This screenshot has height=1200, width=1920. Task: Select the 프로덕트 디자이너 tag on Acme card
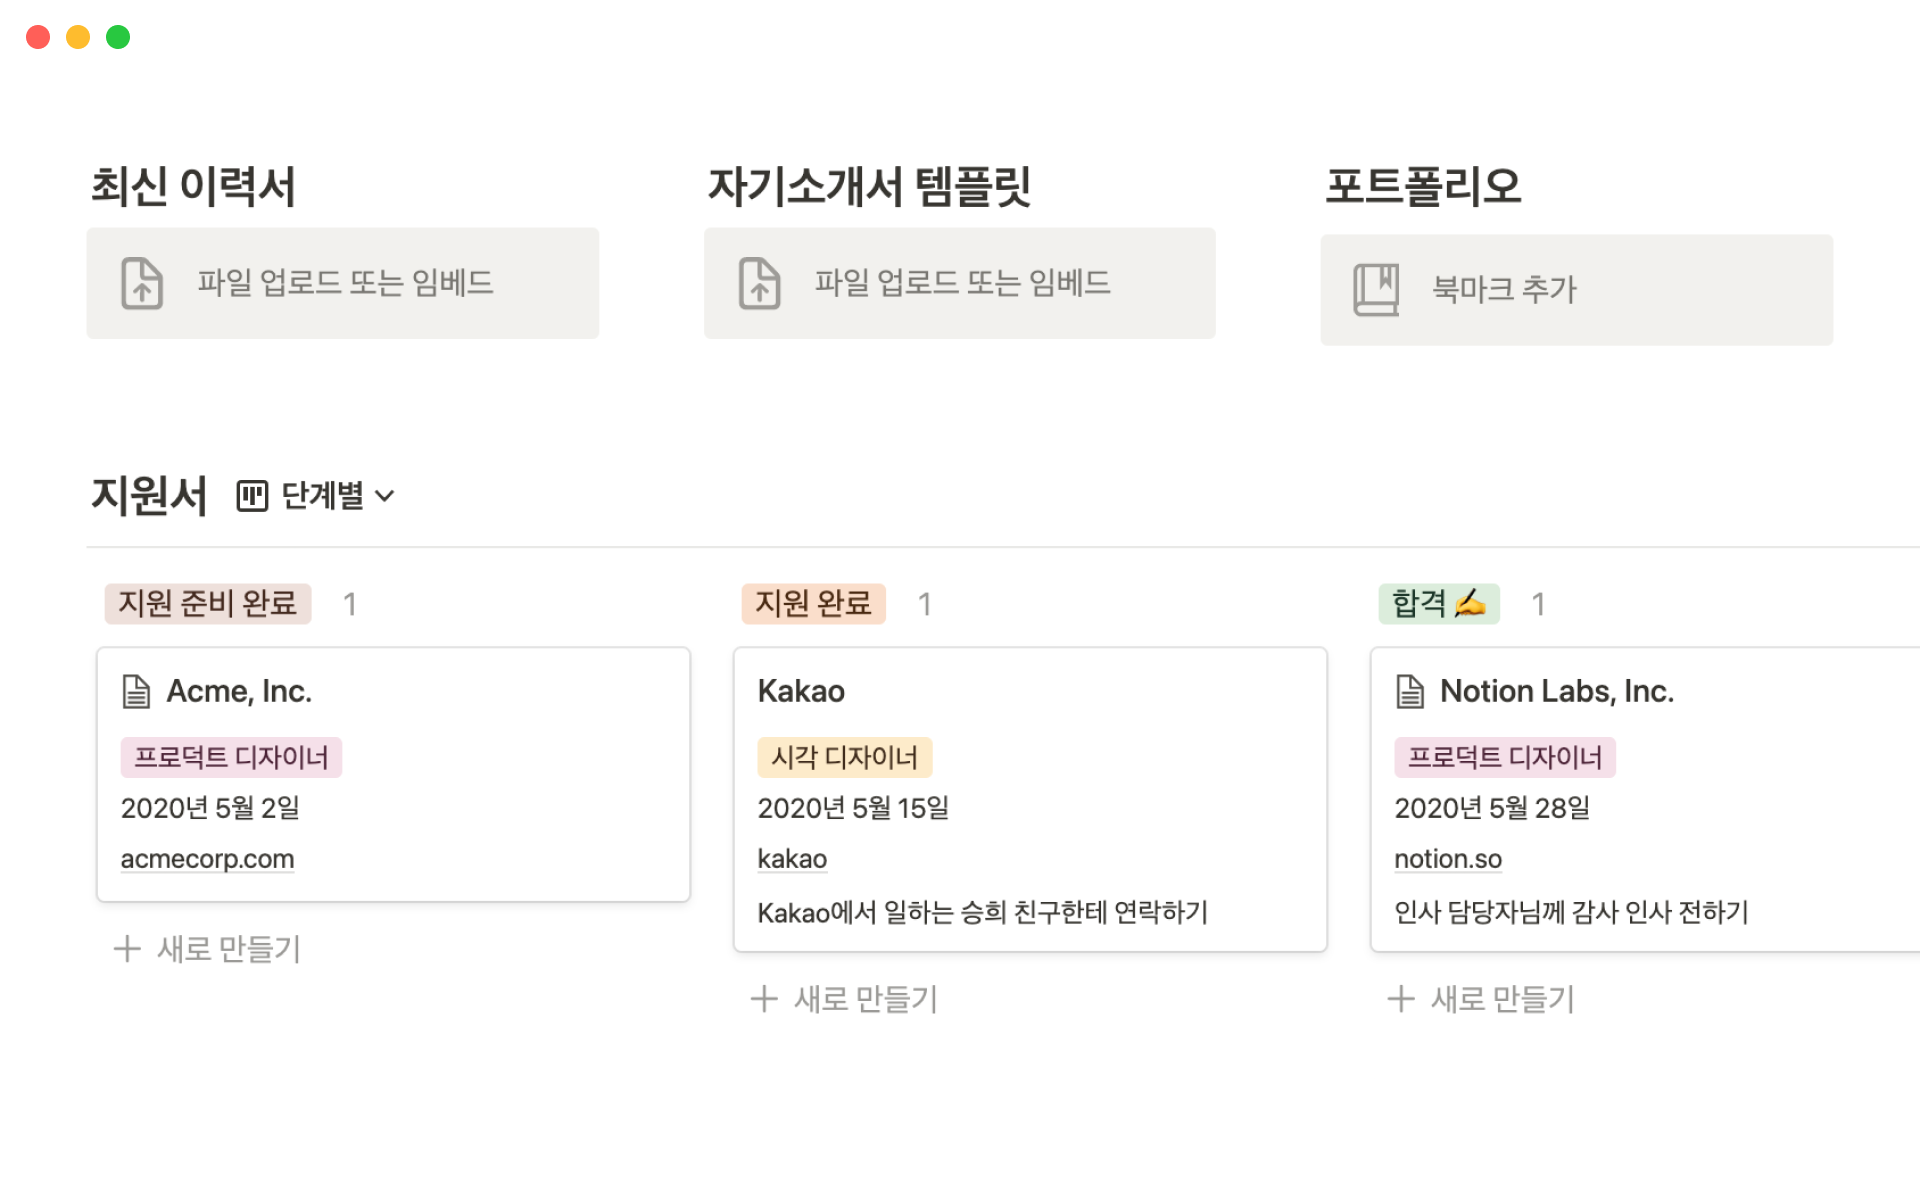click(231, 758)
